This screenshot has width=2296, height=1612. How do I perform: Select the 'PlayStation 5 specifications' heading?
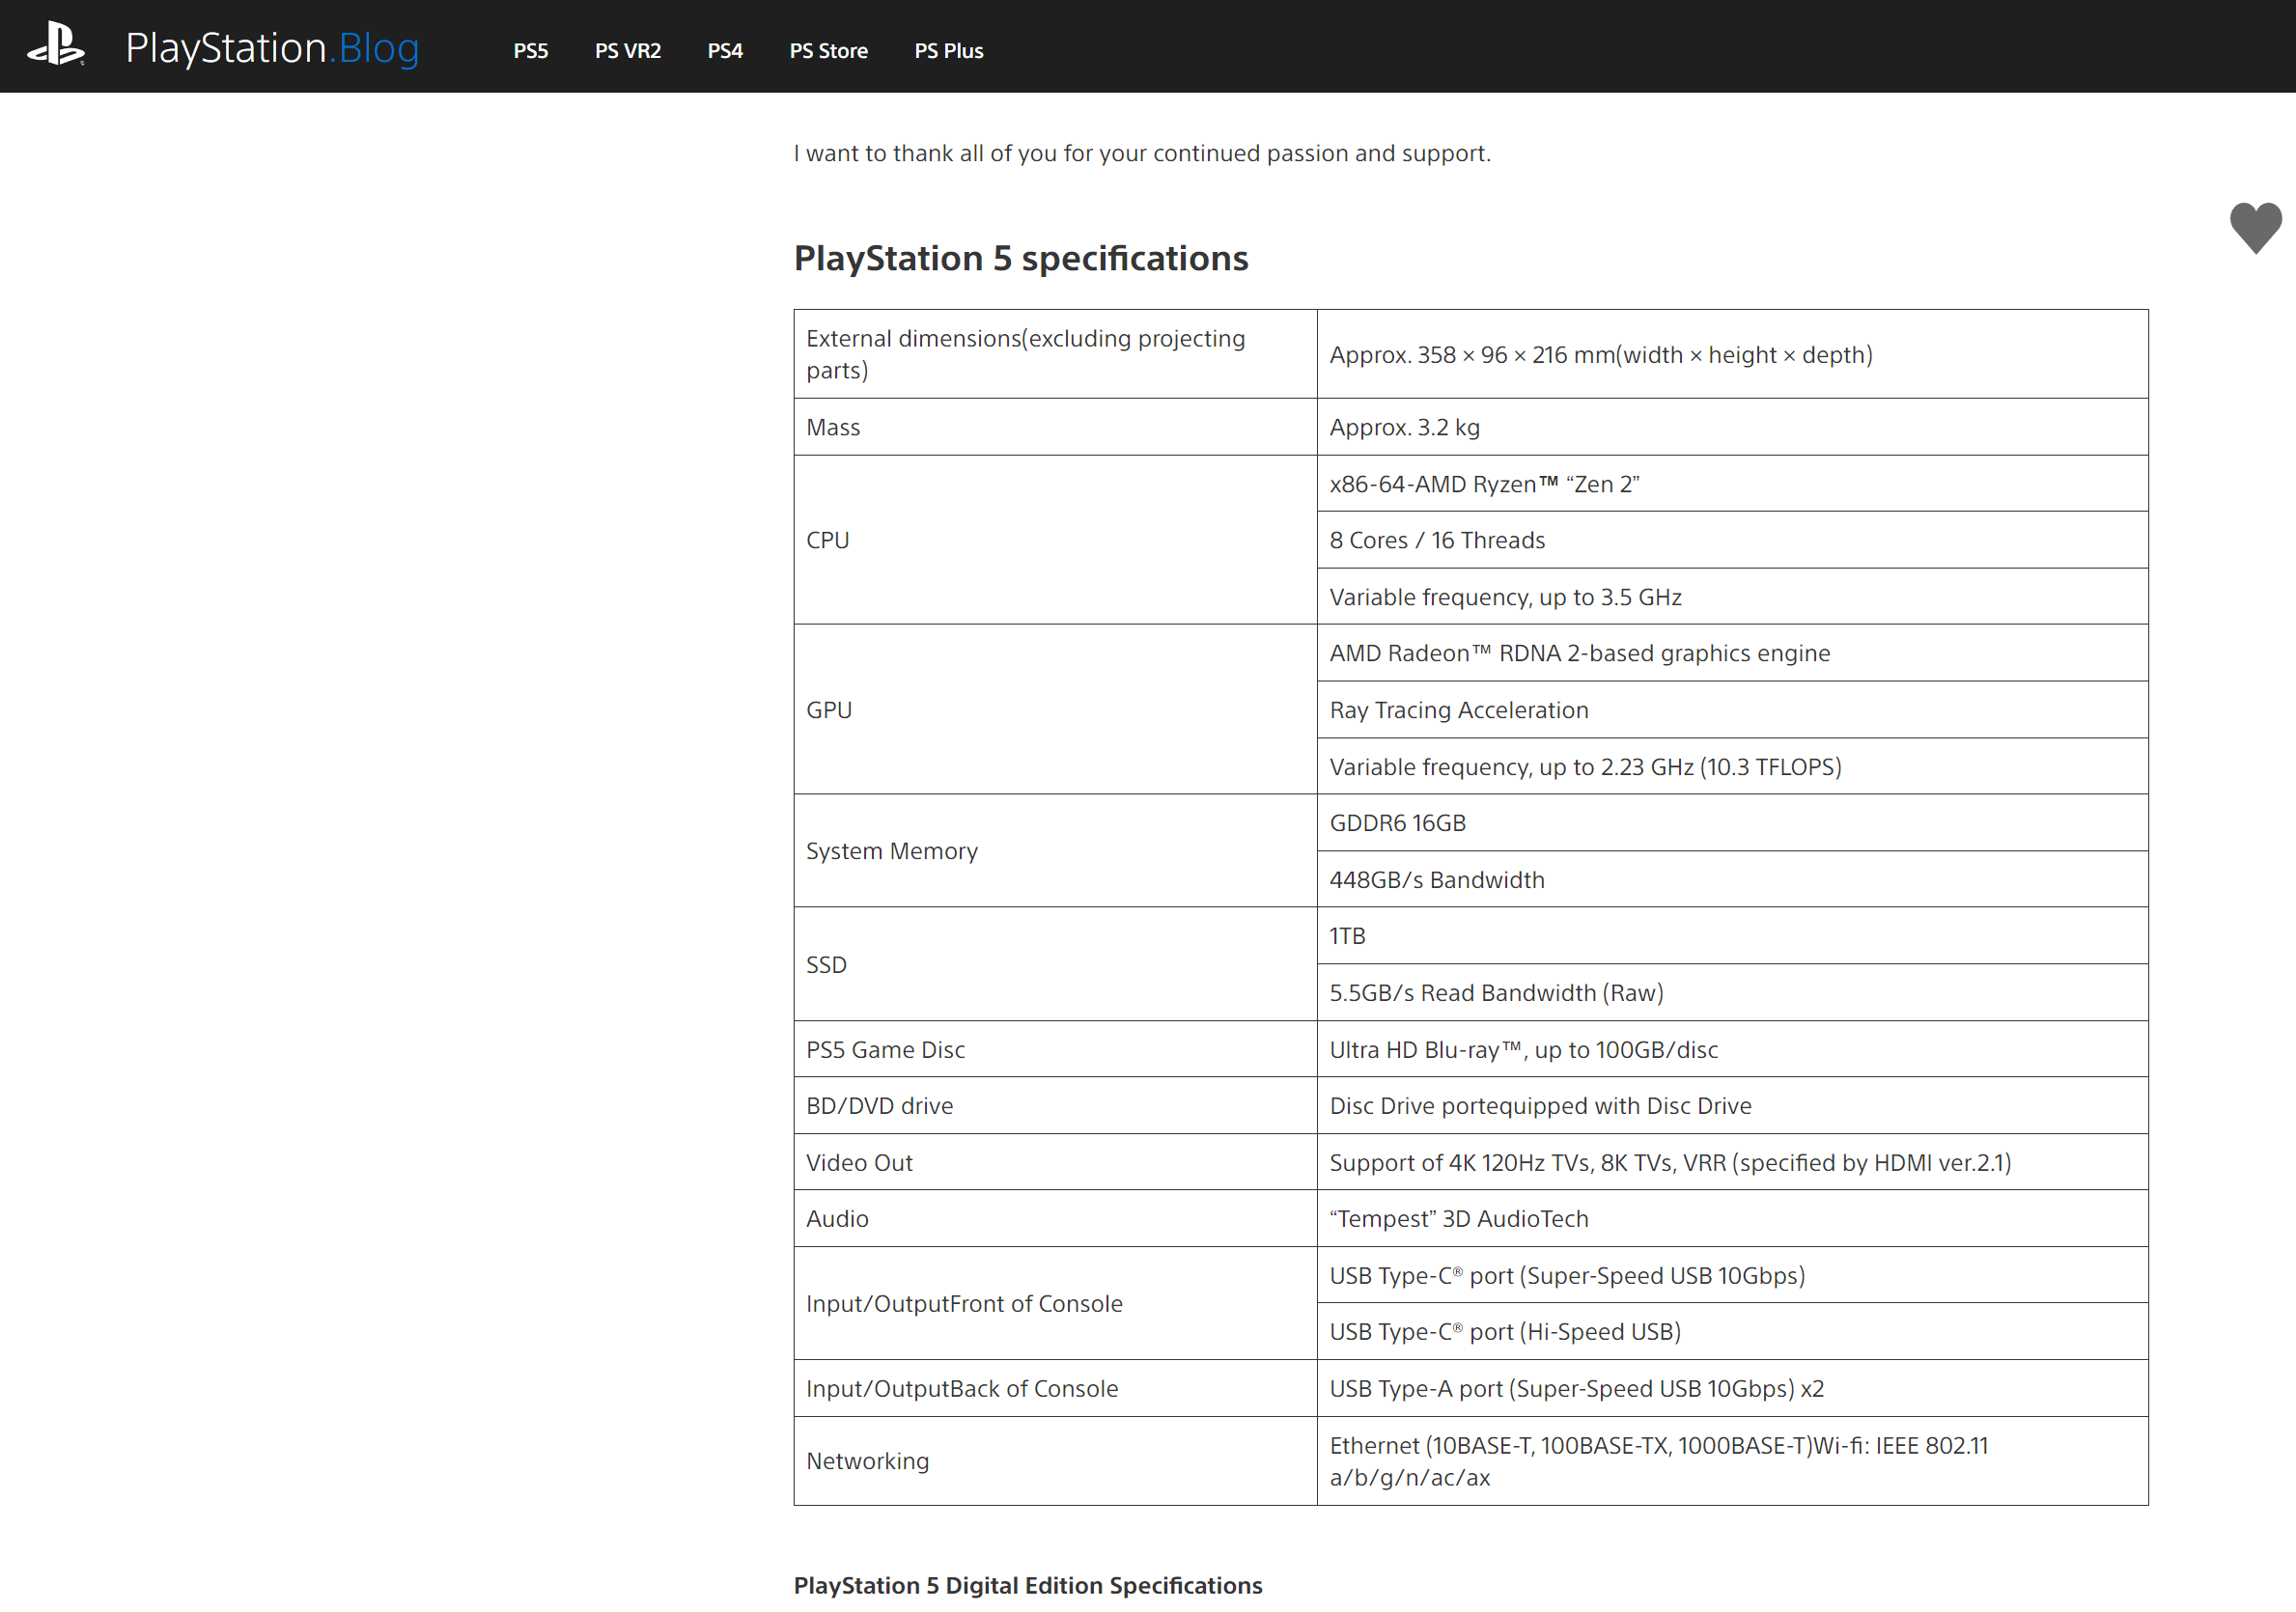click(1021, 258)
